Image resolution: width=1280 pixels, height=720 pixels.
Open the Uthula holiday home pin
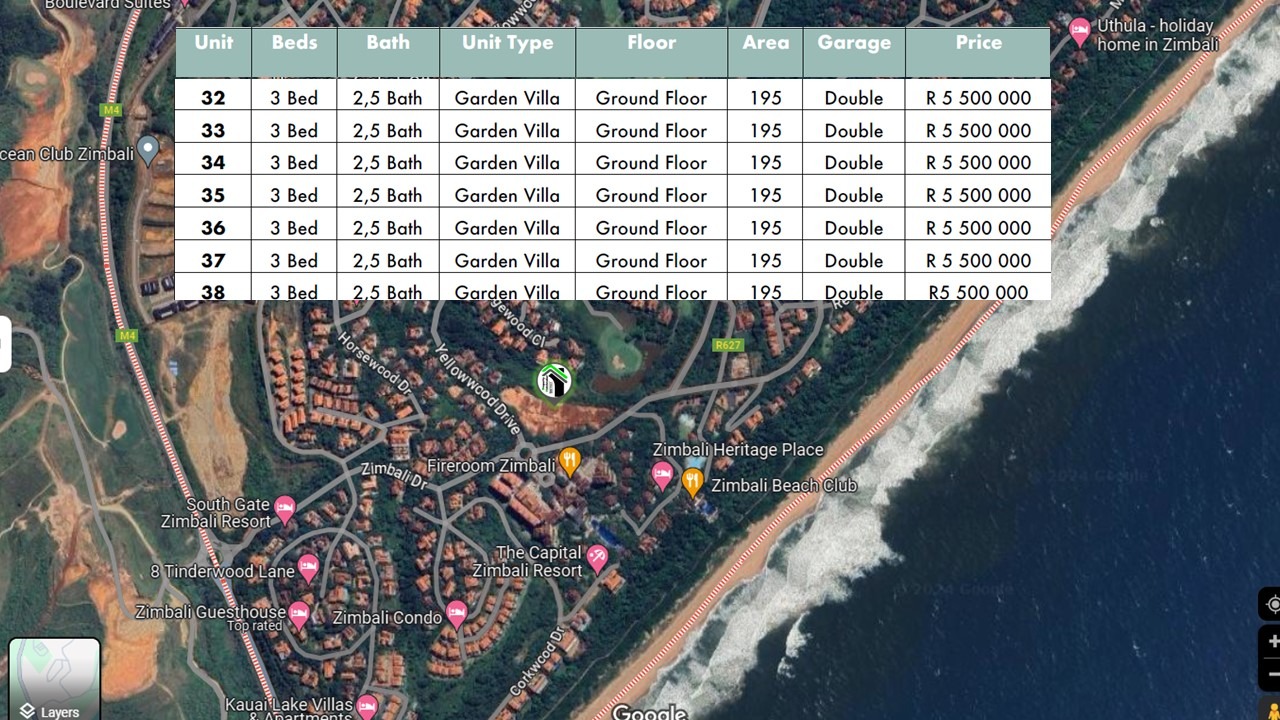point(1080,31)
